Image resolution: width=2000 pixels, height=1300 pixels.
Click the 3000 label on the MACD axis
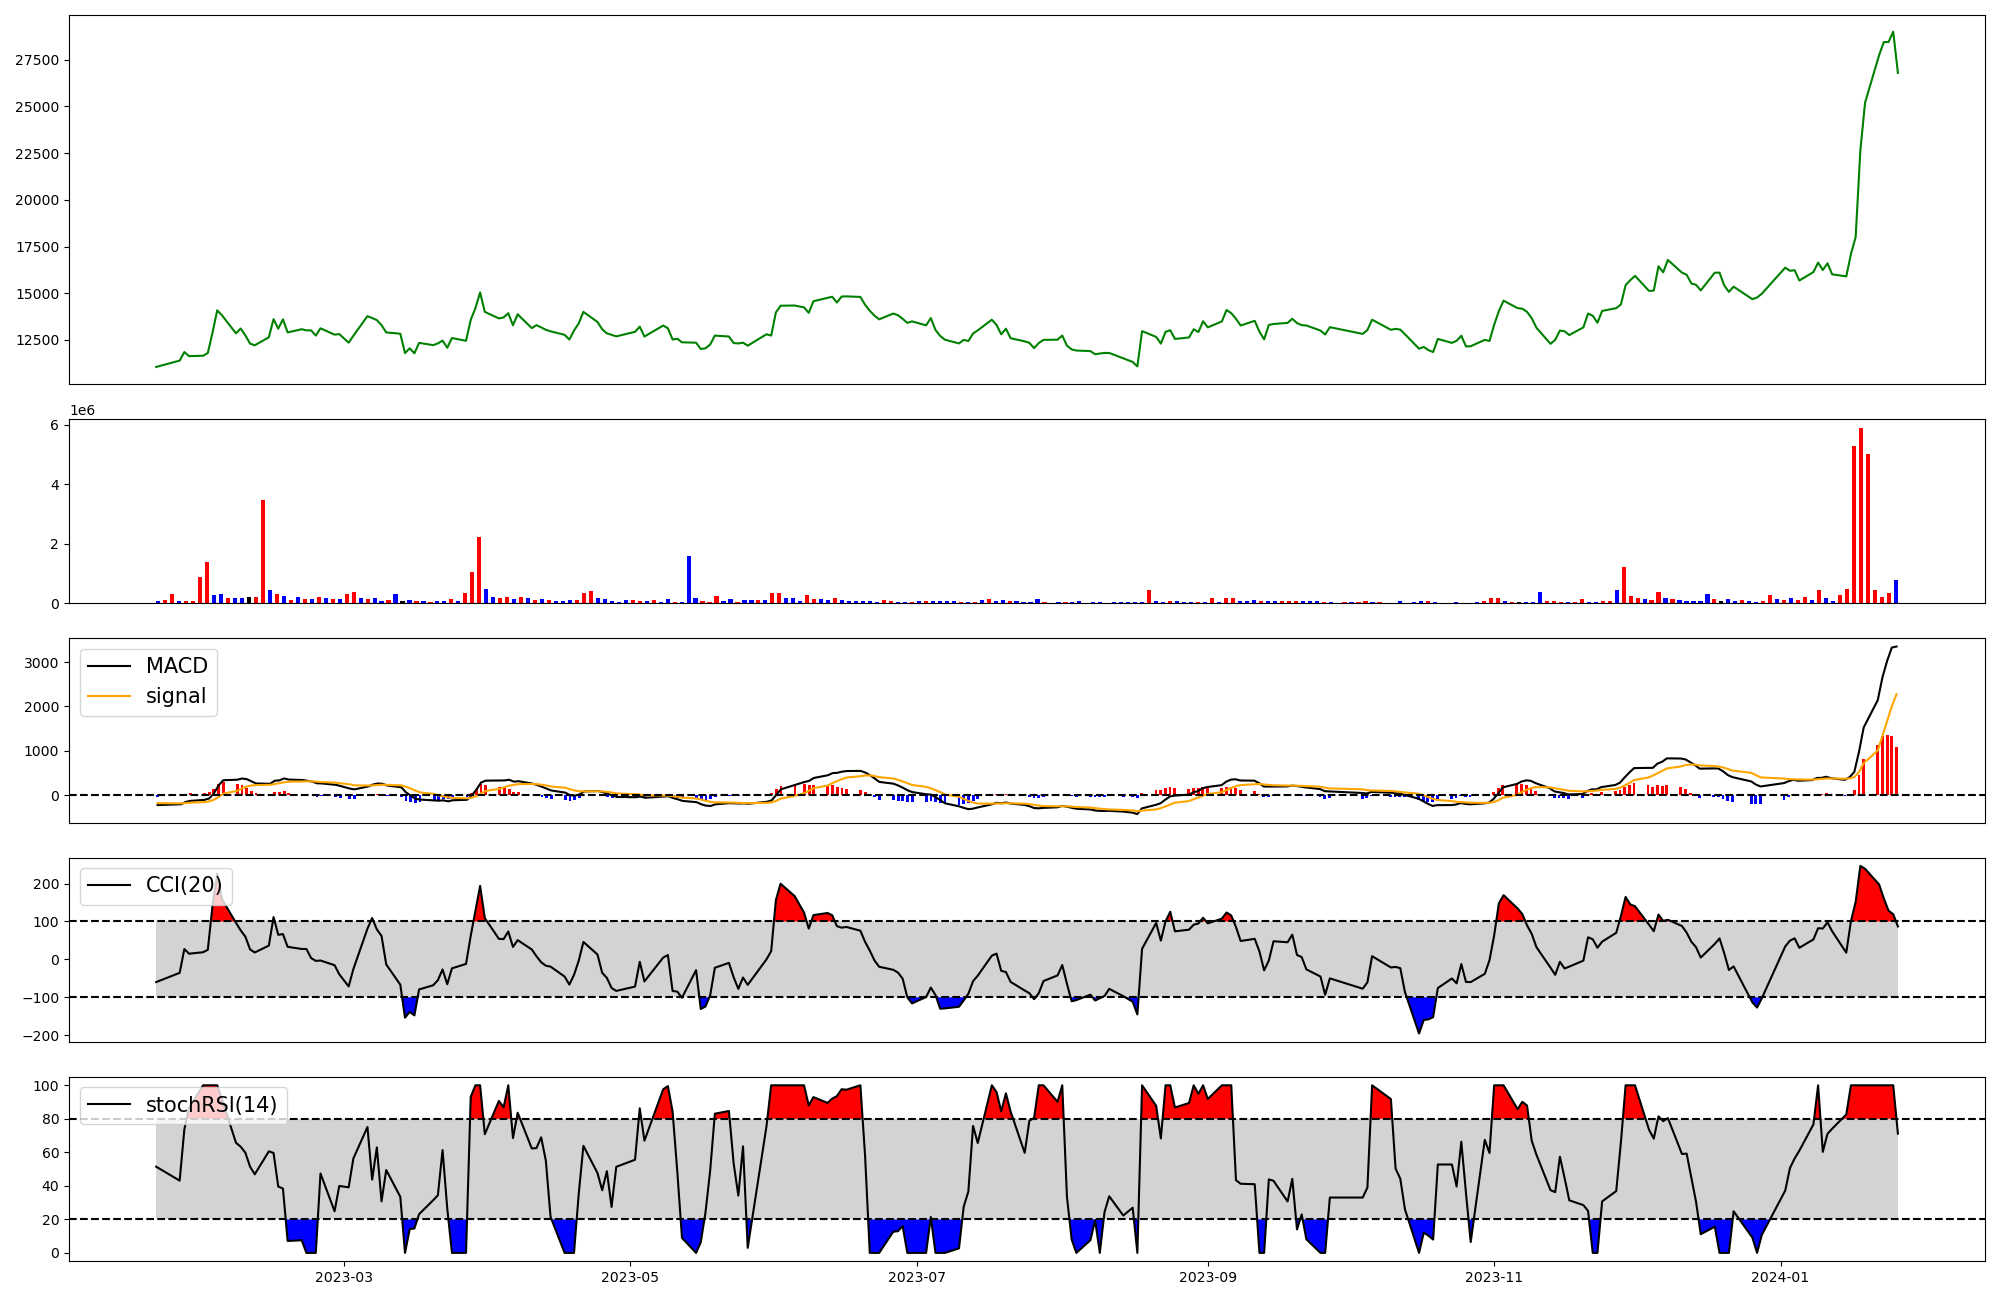[41, 663]
